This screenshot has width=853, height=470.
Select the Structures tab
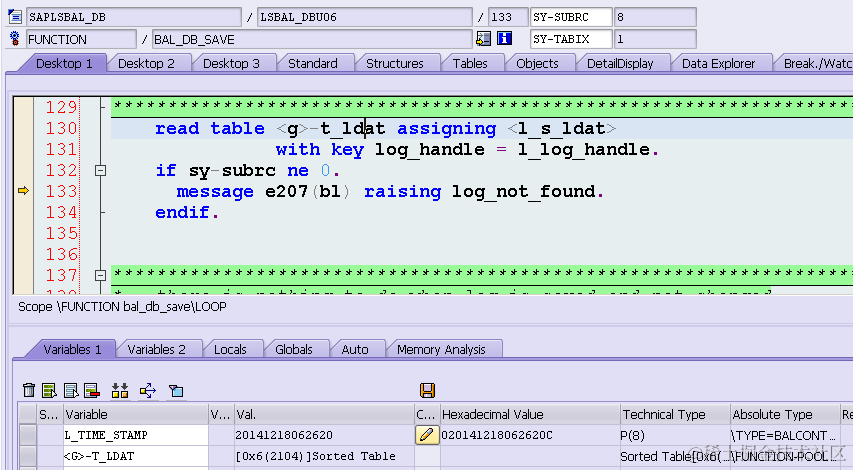[395, 64]
